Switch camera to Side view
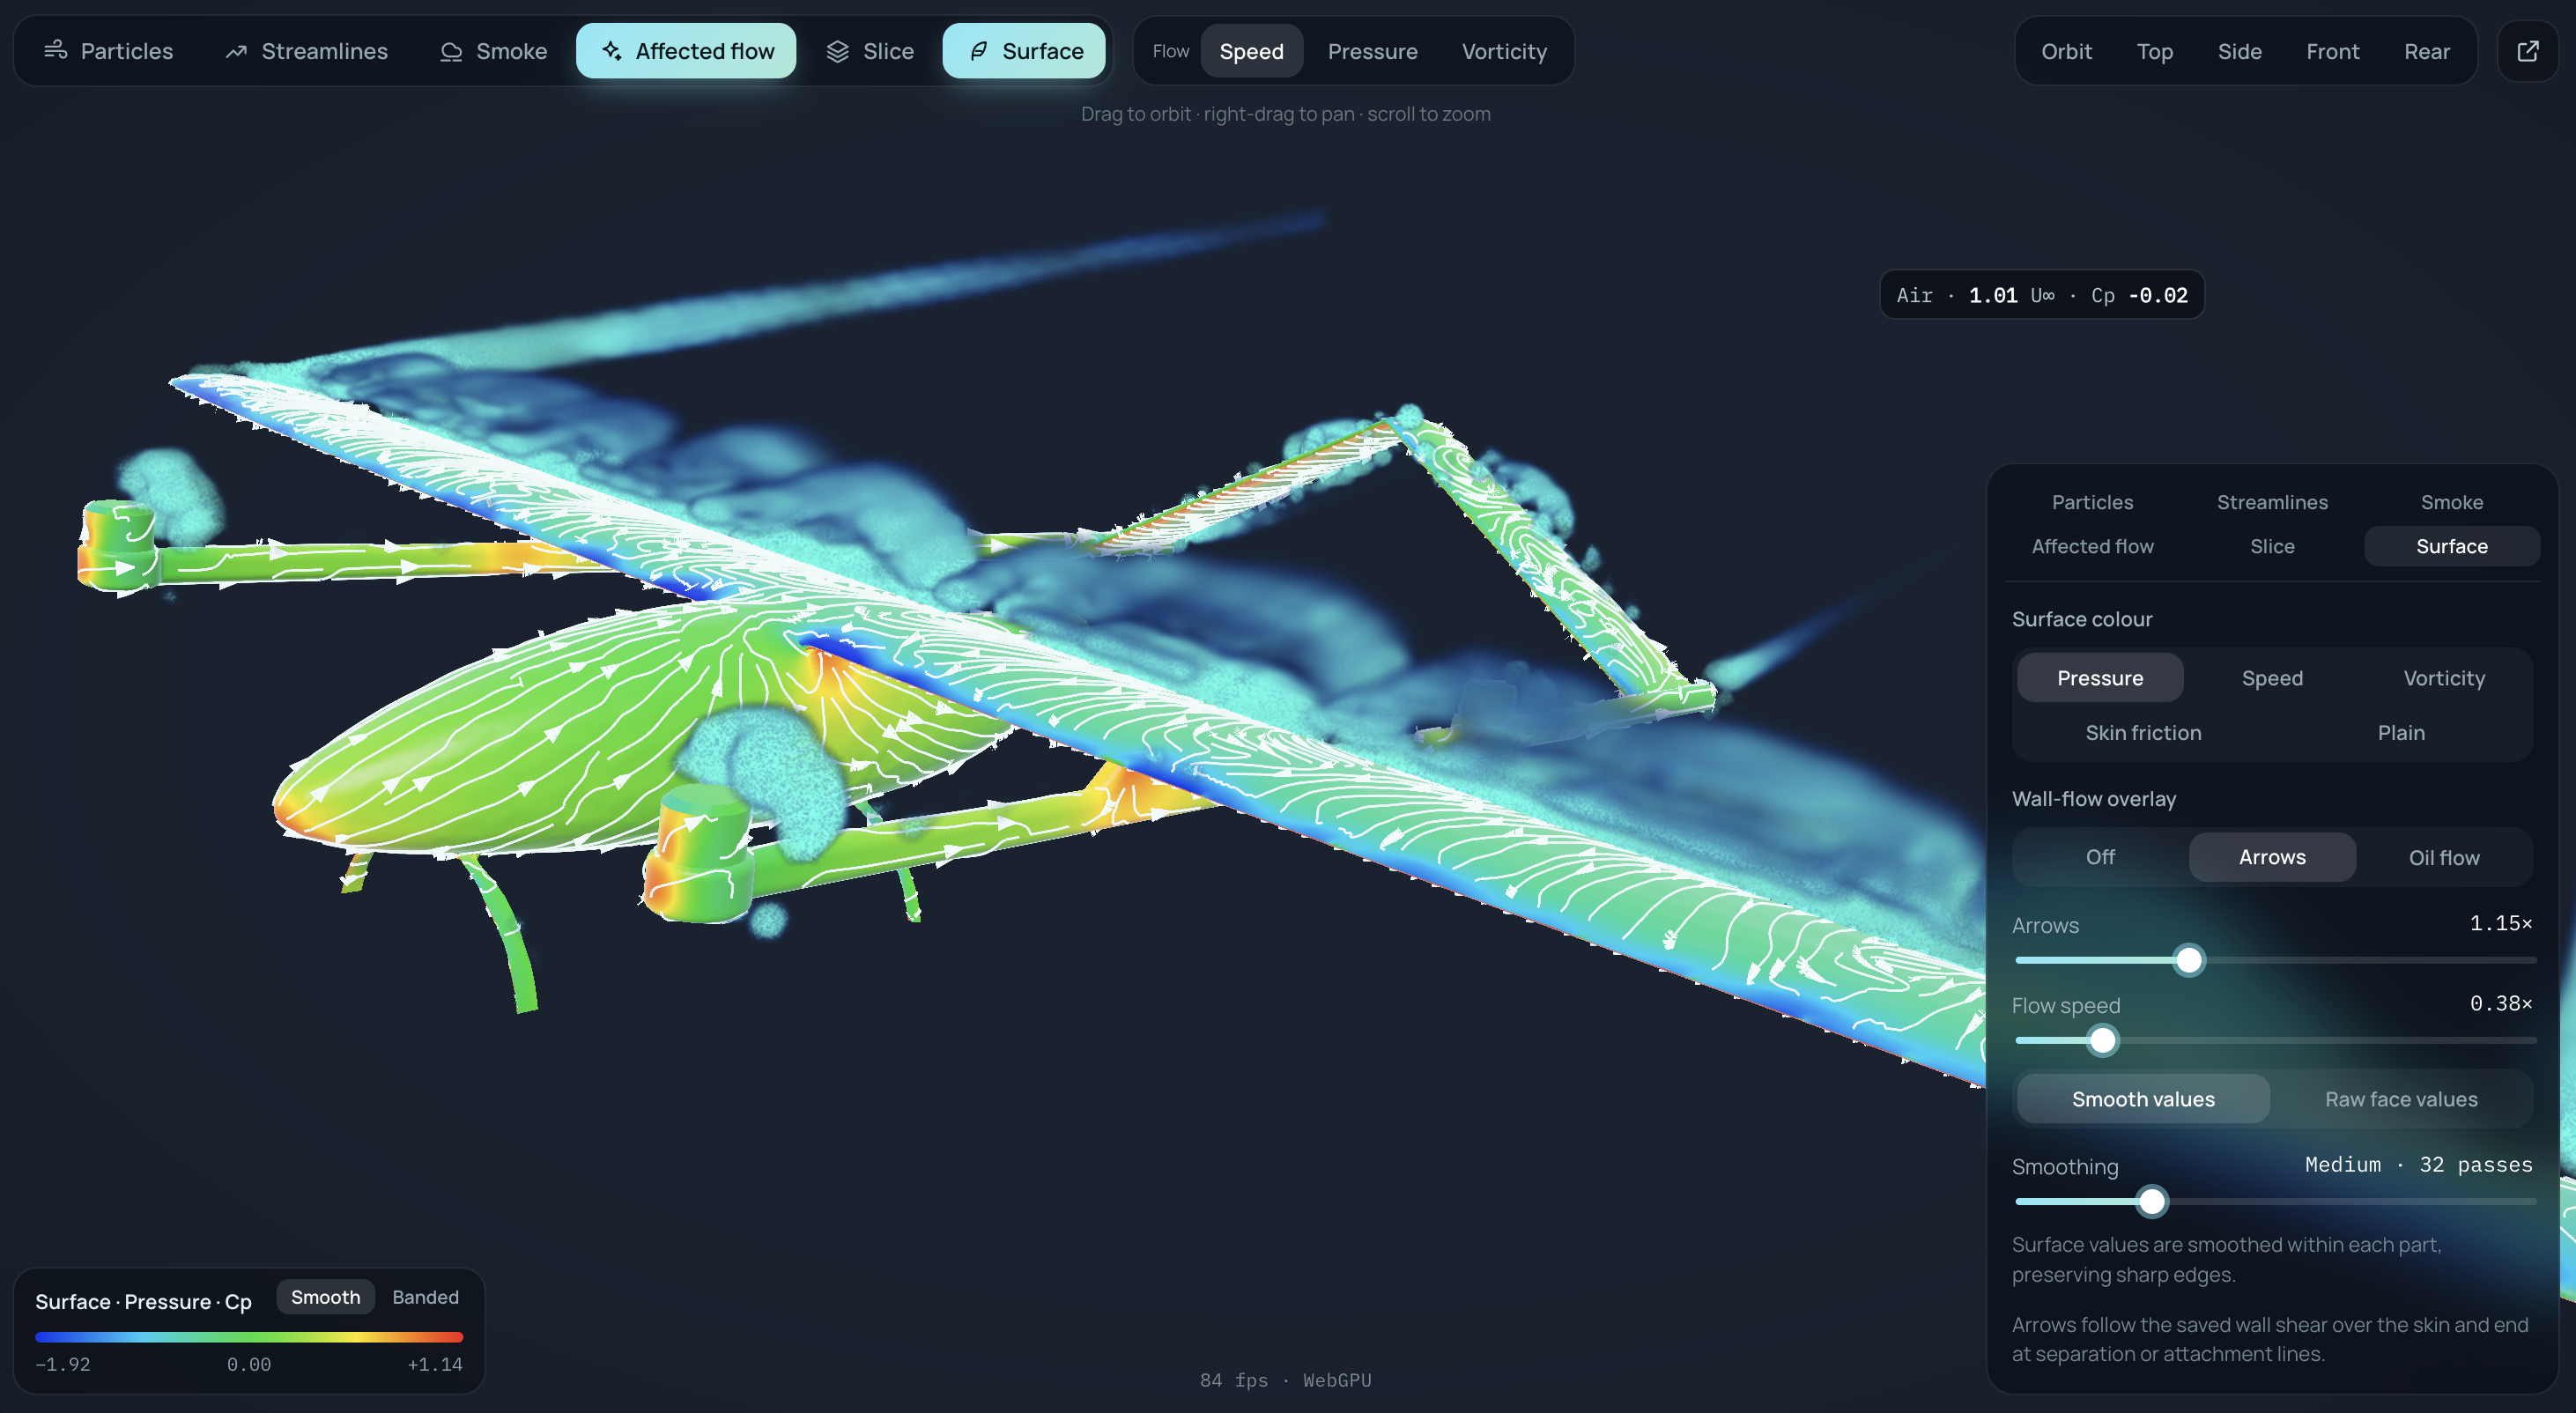 click(2239, 51)
